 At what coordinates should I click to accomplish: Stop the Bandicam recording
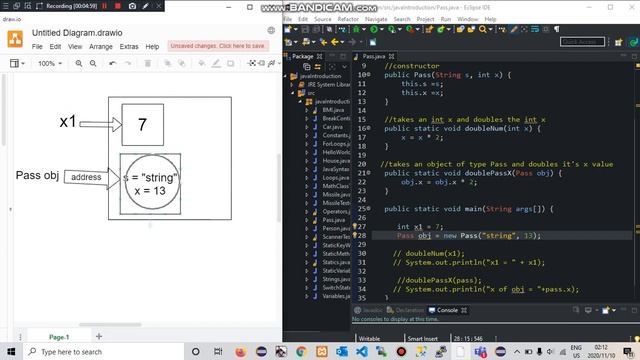tap(118, 6)
